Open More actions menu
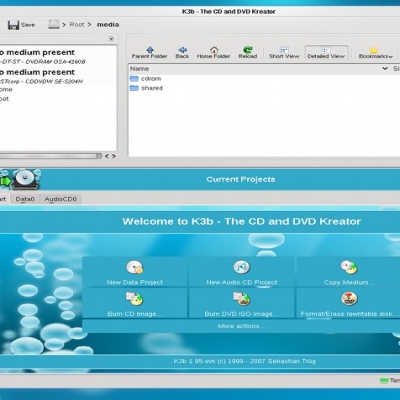Viewport: 400px width, 400px height. point(242,326)
